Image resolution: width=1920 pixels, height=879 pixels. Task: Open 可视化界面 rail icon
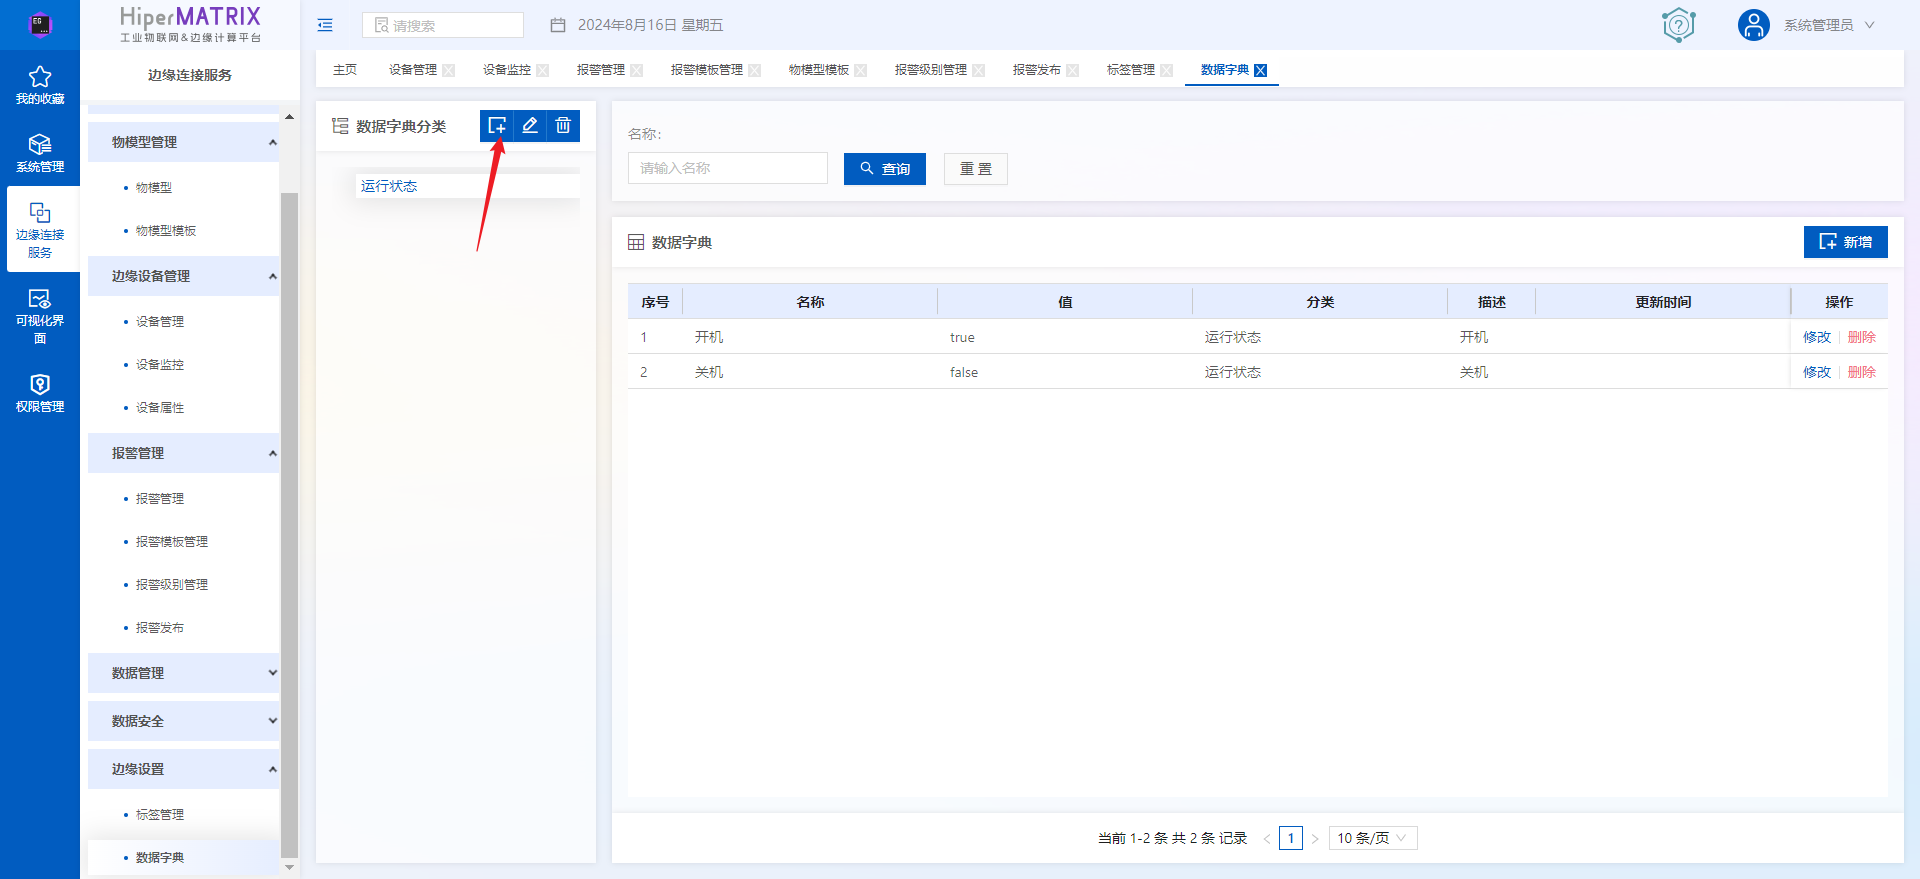(x=40, y=298)
